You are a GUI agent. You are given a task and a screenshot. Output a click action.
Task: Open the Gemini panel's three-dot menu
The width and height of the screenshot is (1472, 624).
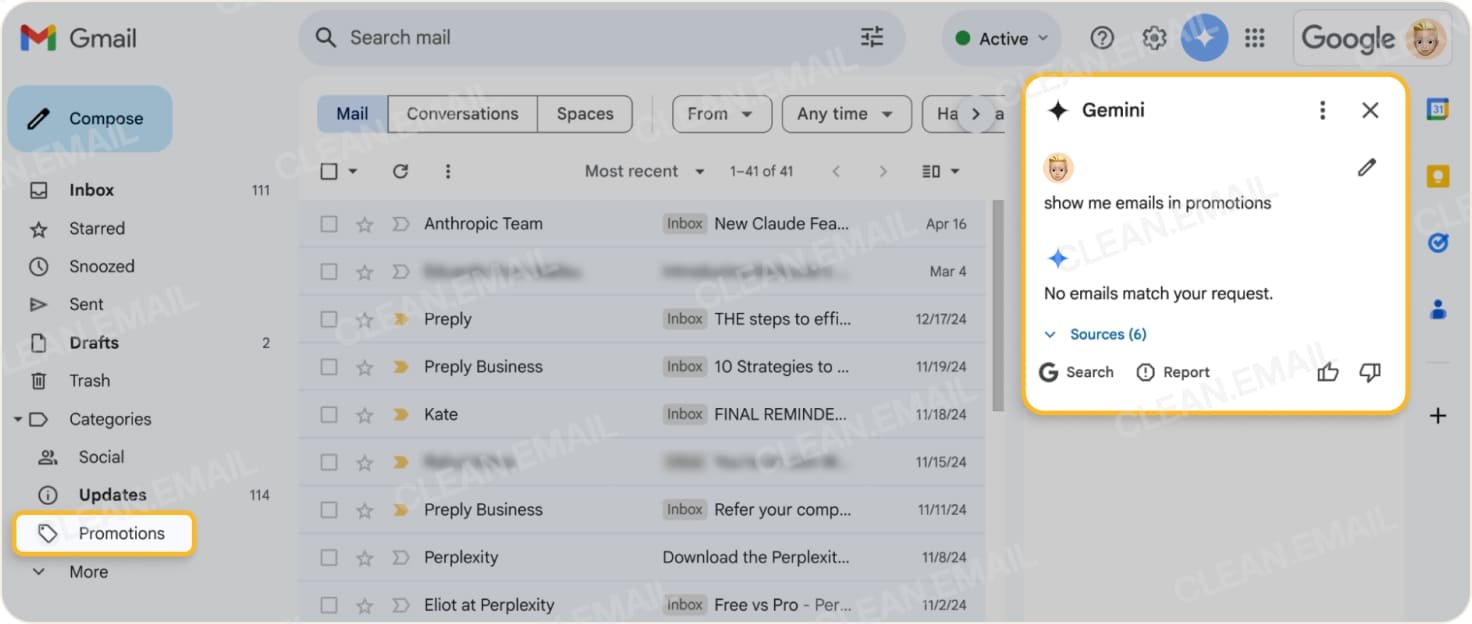[x=1322, y=110]
